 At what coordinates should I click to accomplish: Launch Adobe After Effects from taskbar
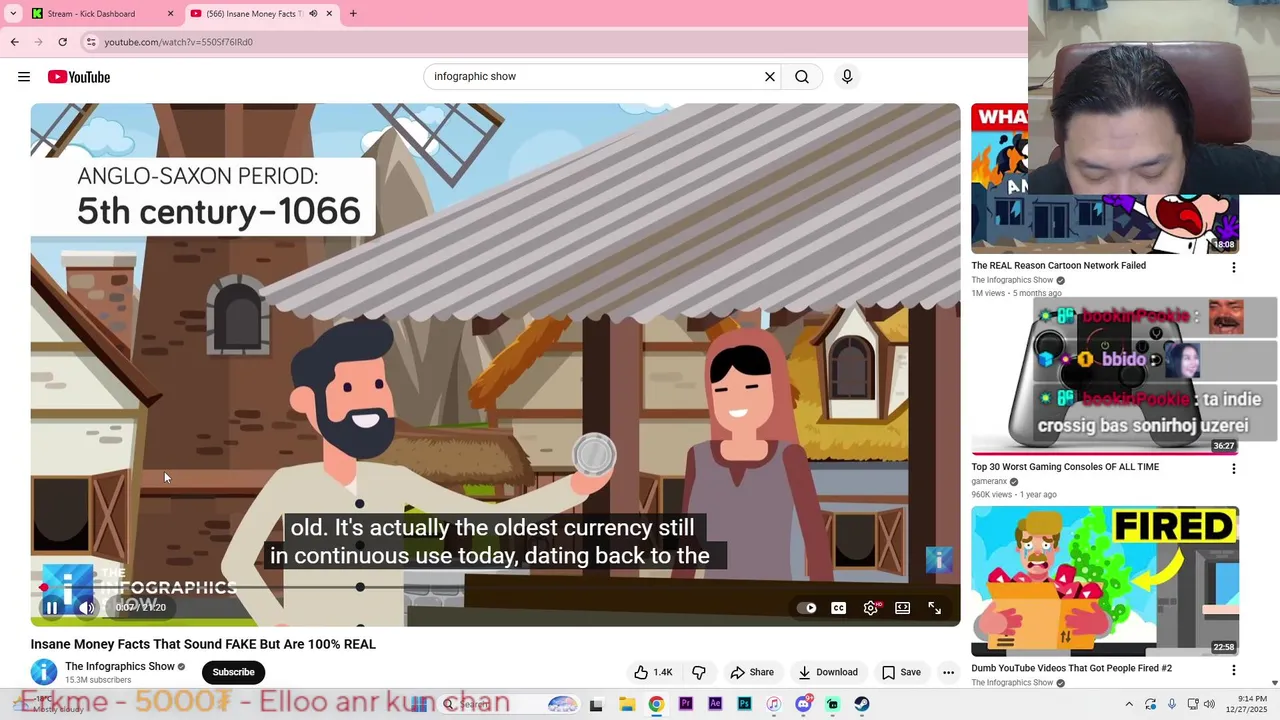pos(715,704)
